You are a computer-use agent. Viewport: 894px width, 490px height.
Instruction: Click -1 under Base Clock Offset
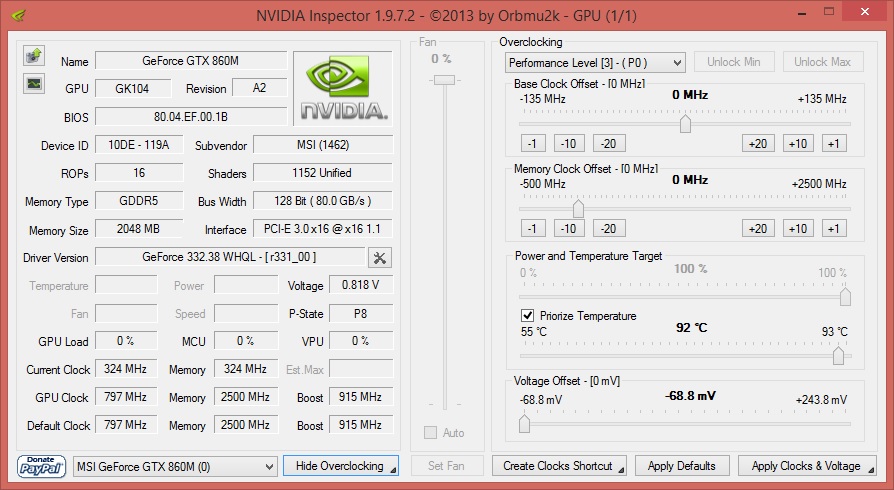[x=533, y=143]
